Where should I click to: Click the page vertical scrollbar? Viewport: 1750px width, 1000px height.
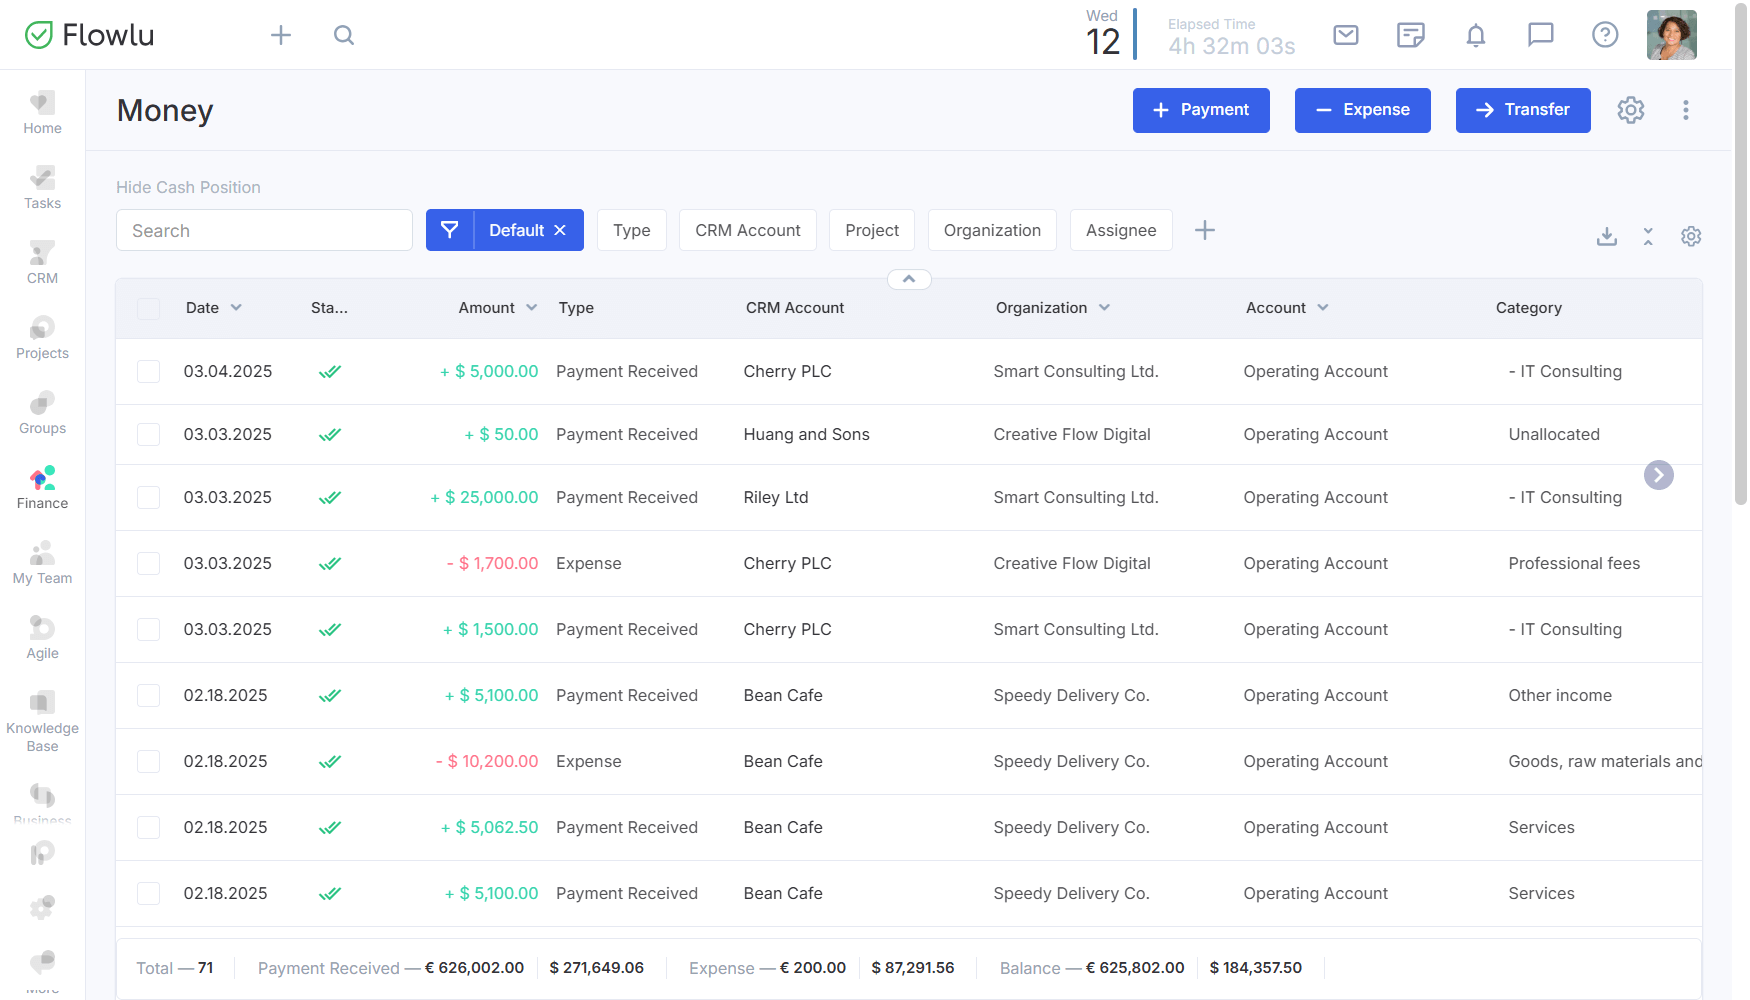pyautogui.click(x=1741, y=256)
